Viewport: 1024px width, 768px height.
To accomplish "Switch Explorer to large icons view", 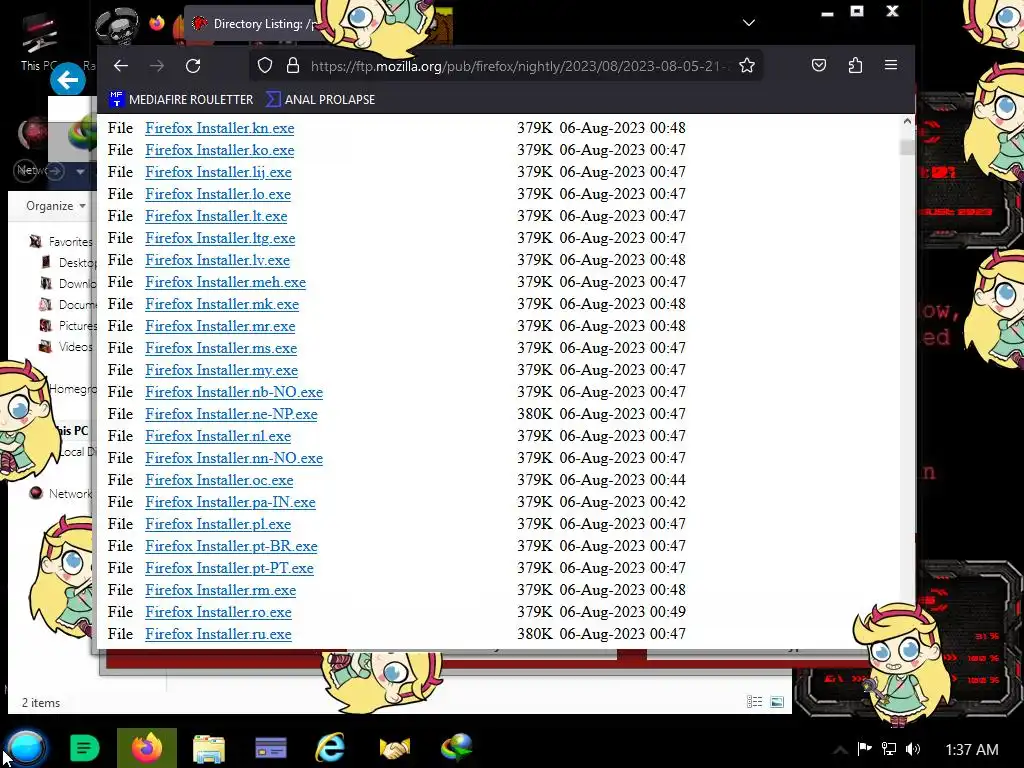I will [x=776, y=702].
